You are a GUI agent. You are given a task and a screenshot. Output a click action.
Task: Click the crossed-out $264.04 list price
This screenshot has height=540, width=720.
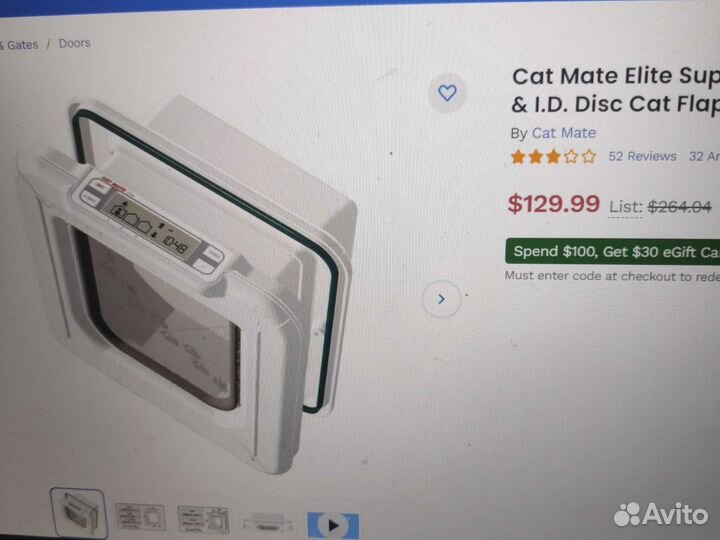[x=679, y=207]
